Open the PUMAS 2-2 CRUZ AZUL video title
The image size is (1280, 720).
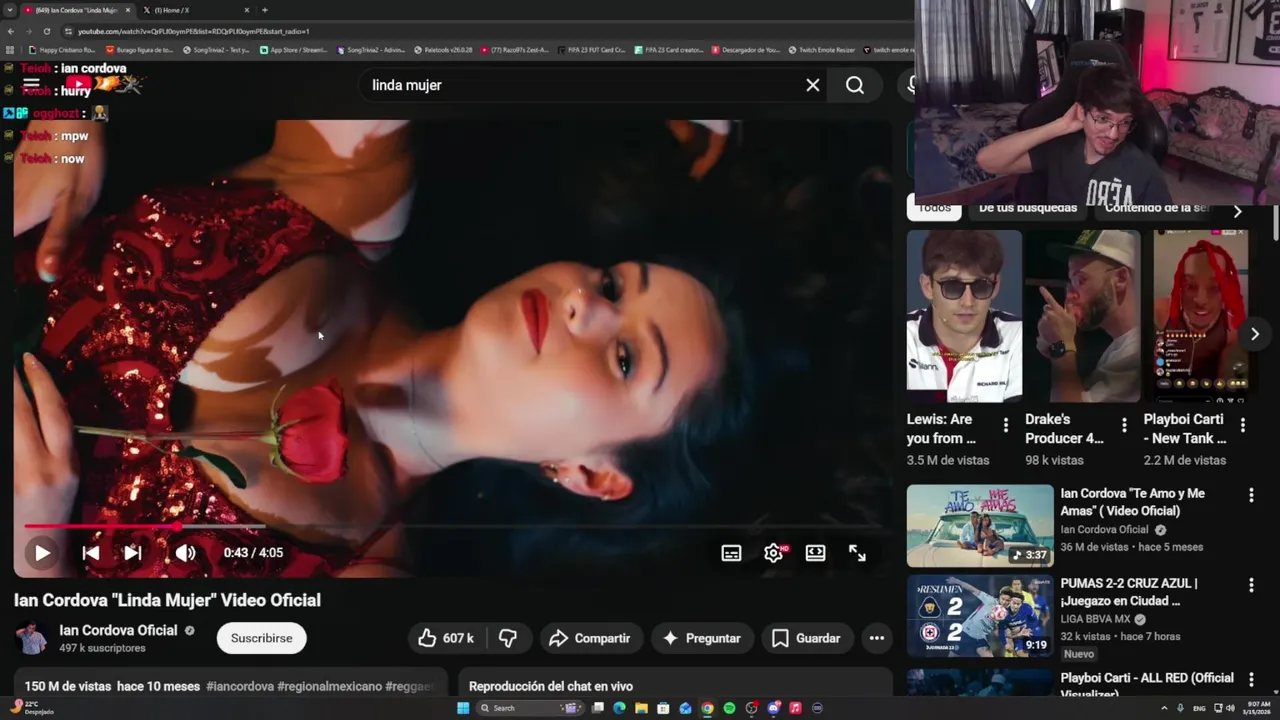click(x=1129, y=592)
